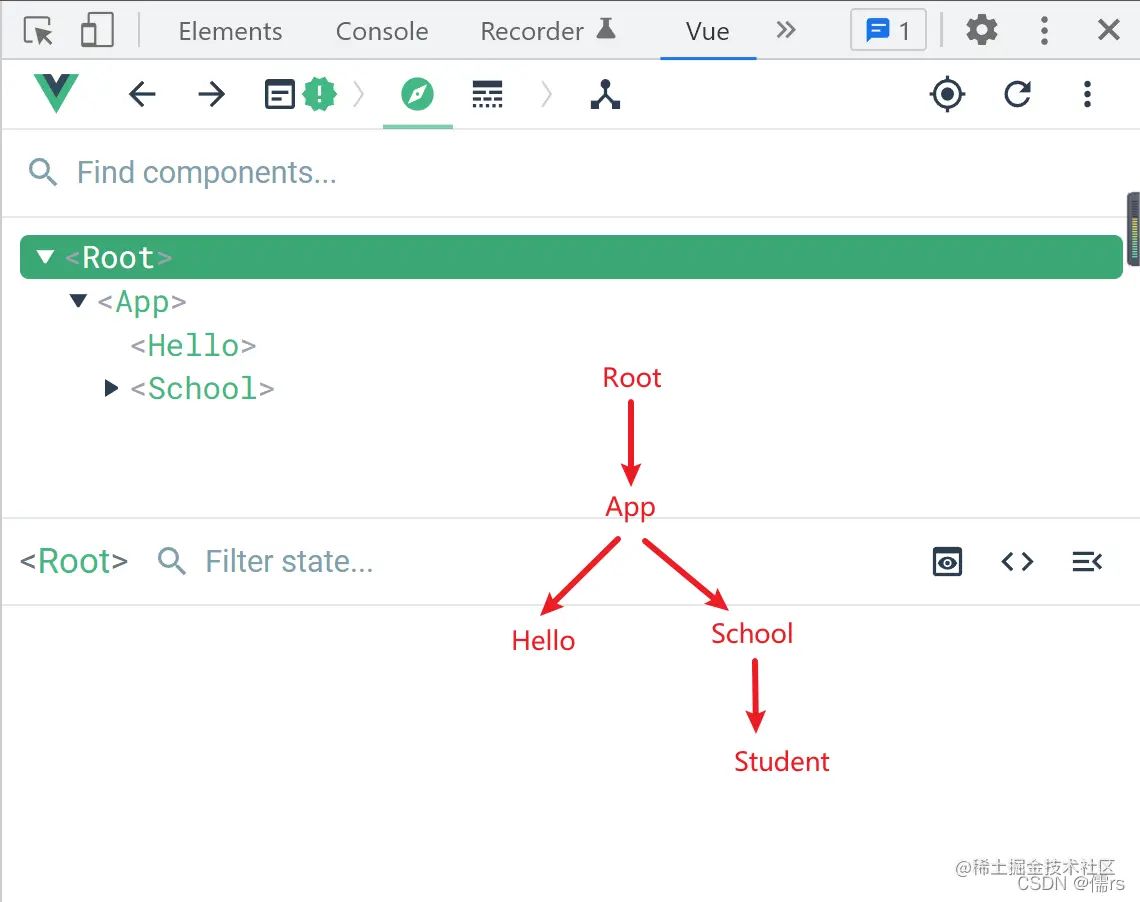Screen dimensions: 1140x902
Task: Select the Components inspector compass icon
Action: [x=417, y=94]
